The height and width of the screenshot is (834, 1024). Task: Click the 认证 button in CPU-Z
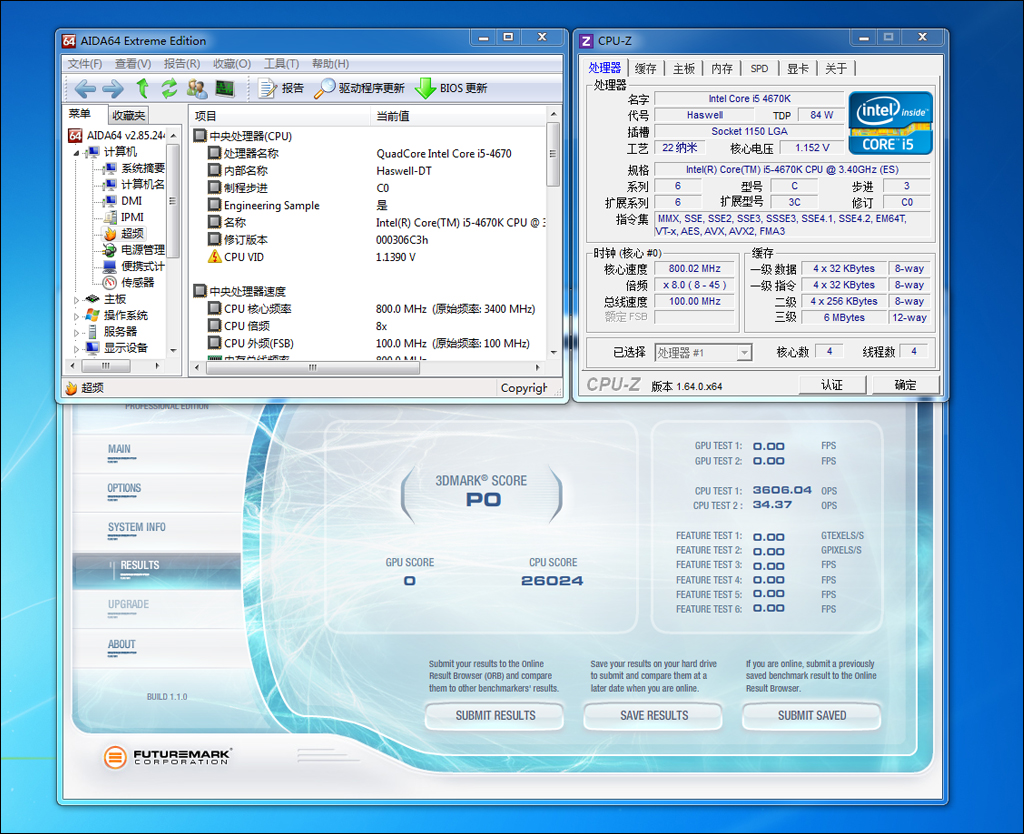click(832, 384)
